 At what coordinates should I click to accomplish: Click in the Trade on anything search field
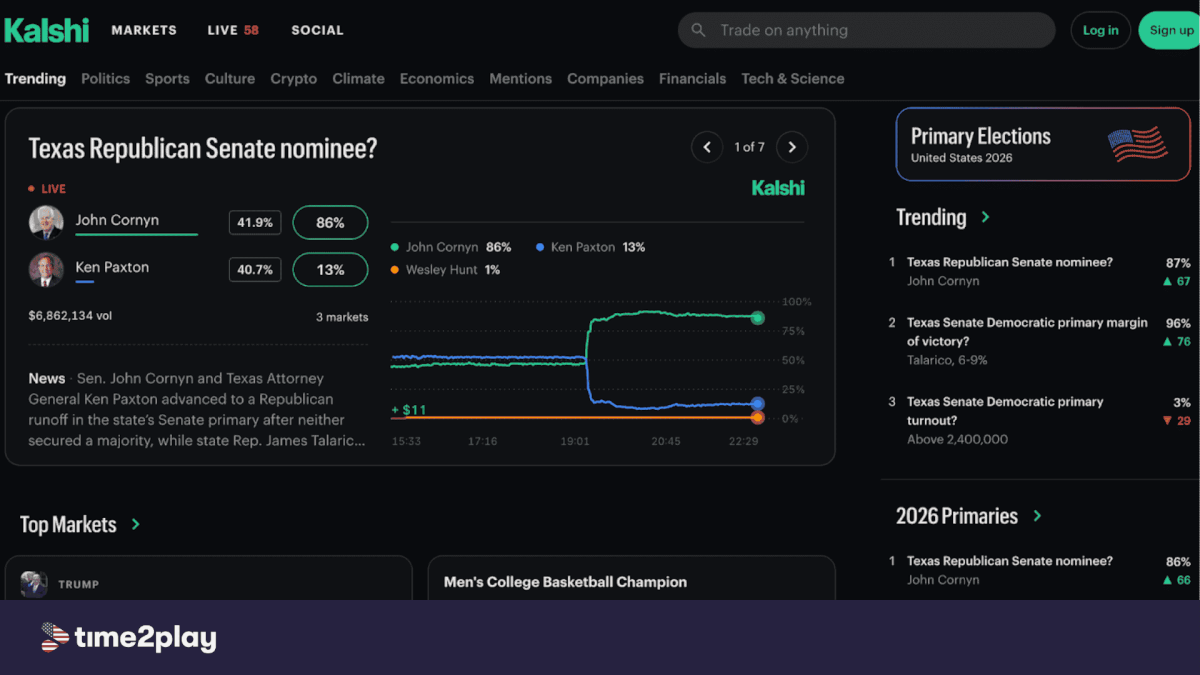(866, 30)
